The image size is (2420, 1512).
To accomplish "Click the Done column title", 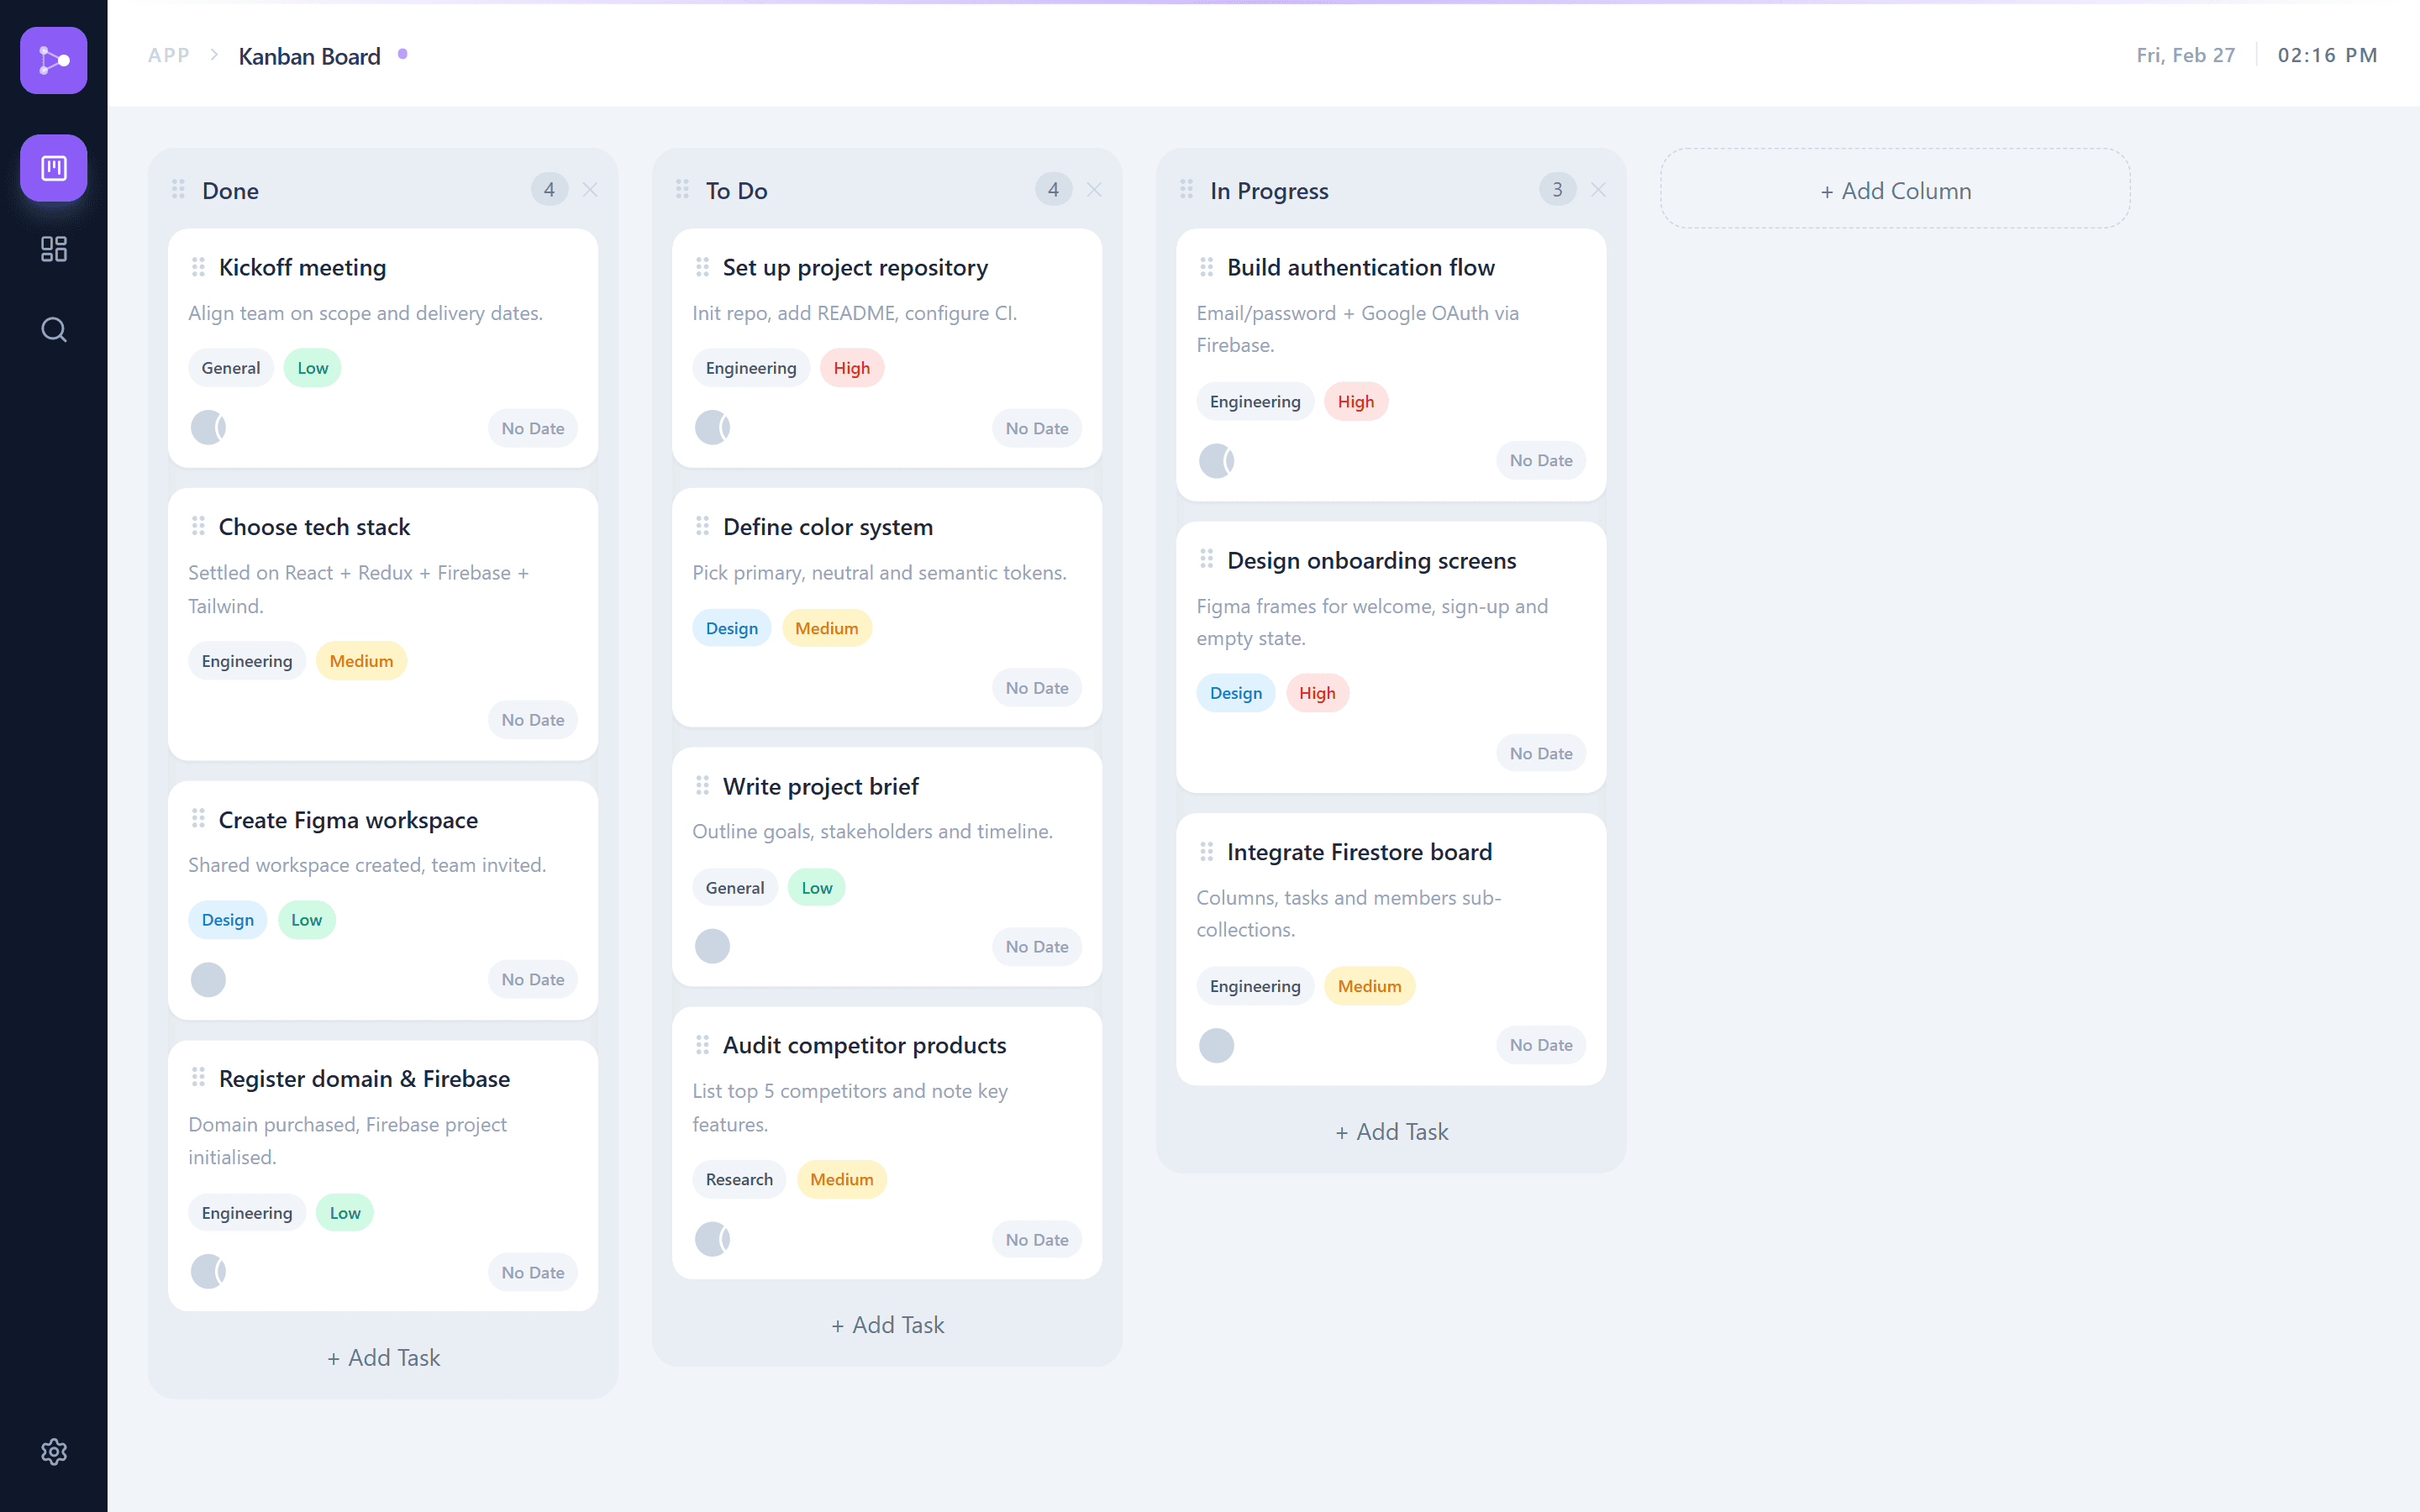I will click(x=230, y=190).
